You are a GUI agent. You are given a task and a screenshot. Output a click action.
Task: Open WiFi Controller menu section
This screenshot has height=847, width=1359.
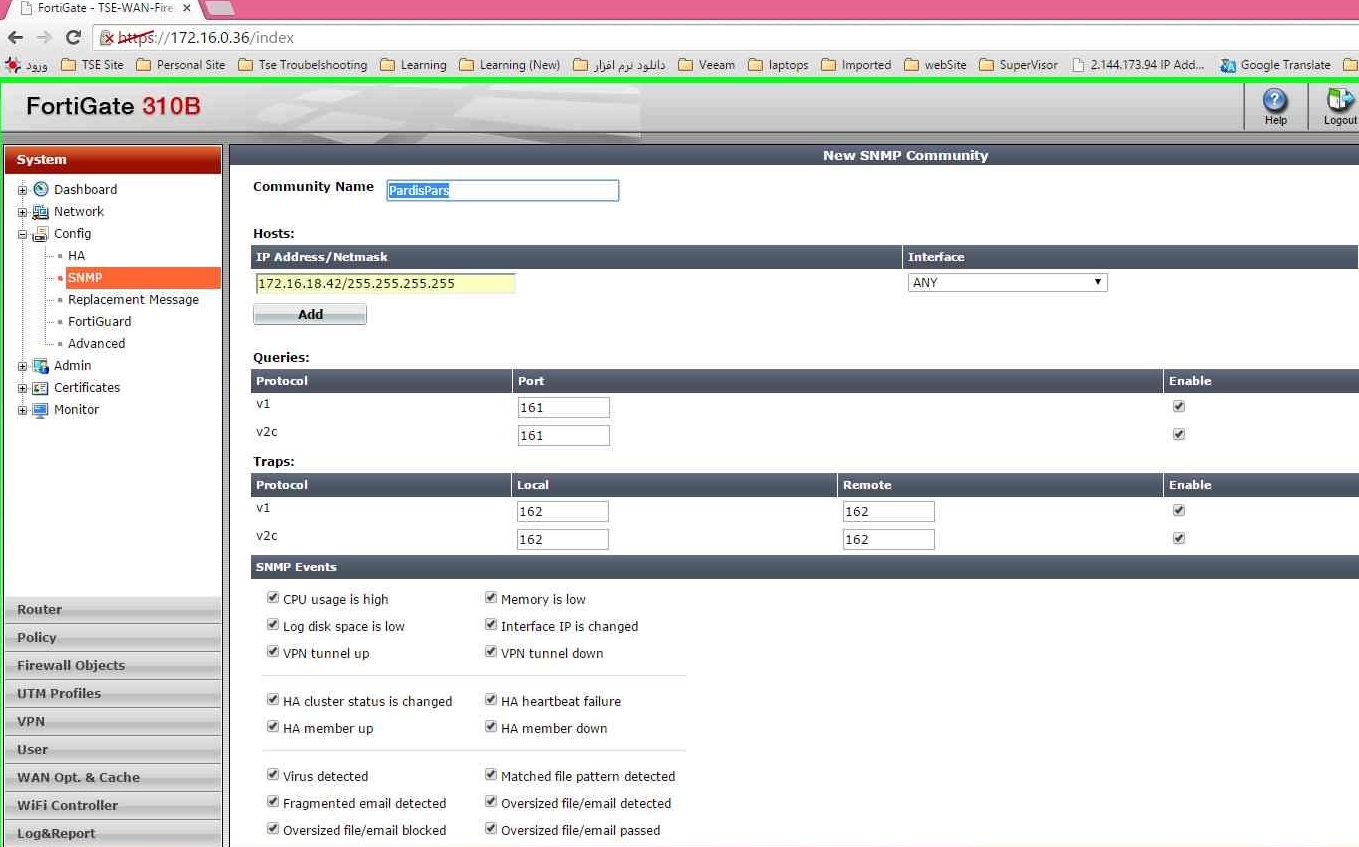113,805
